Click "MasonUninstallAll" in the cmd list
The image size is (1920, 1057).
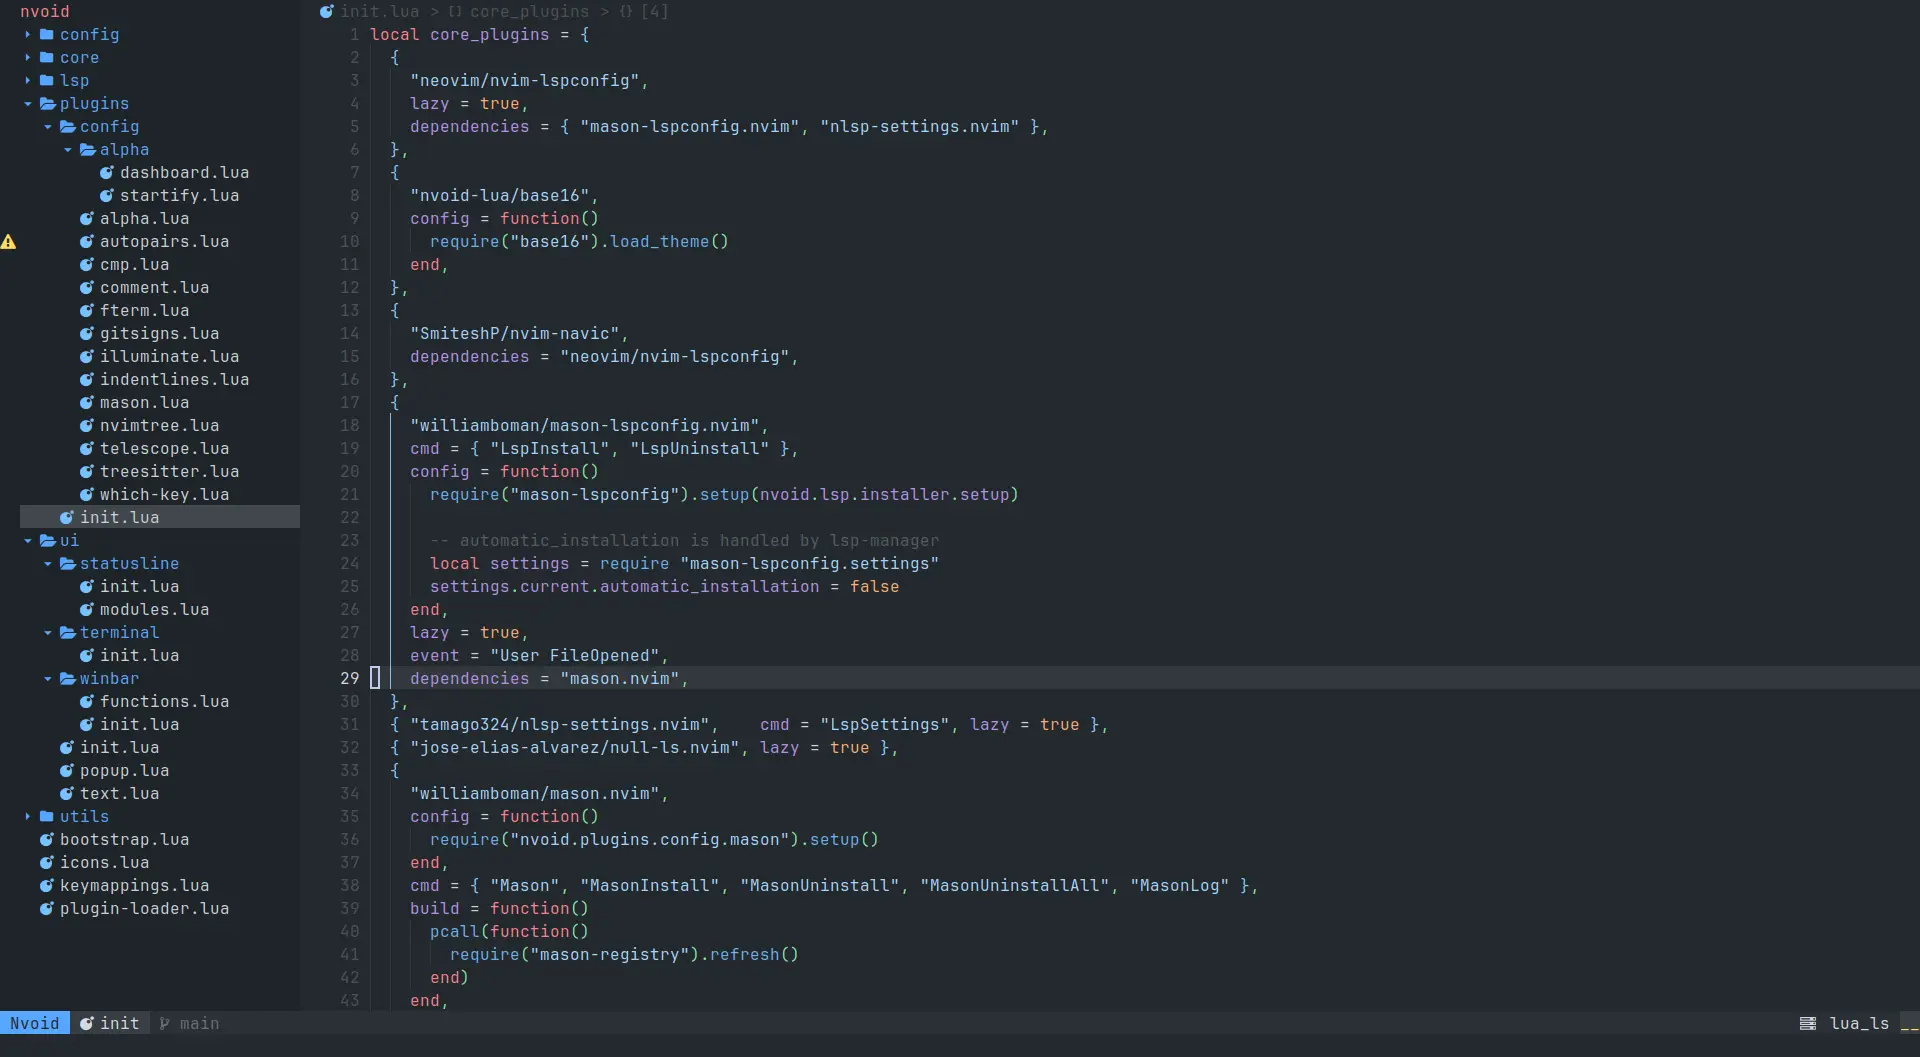pyautogui.click(x=1015, y=886)
